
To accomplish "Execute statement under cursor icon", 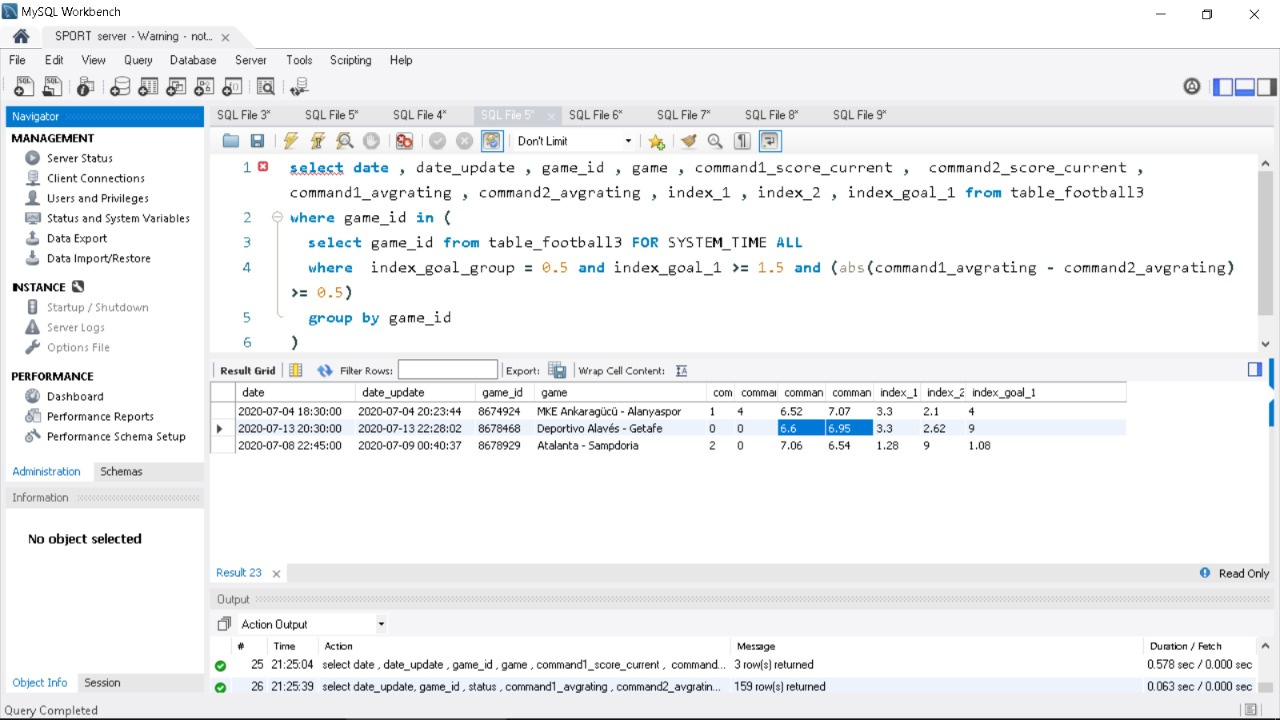I will (x=318, y=141).
